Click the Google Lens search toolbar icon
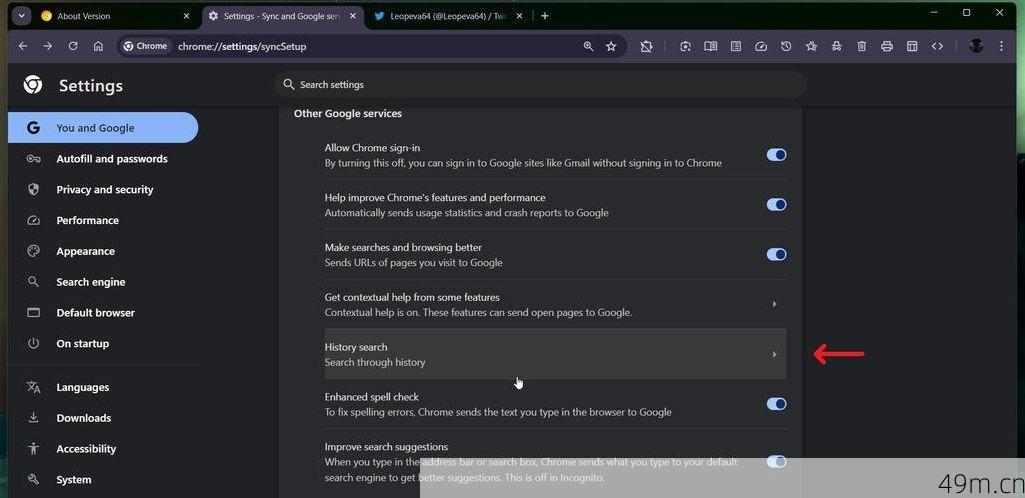Image resolution: width=1025 pixels, height=498 pixels. [685, 46]
